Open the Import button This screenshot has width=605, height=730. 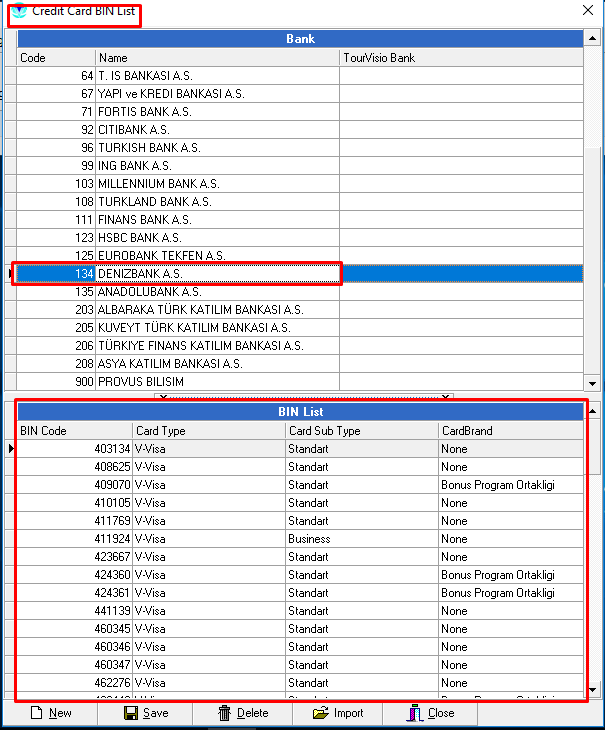pyautogui.click(x=338, y=713)
